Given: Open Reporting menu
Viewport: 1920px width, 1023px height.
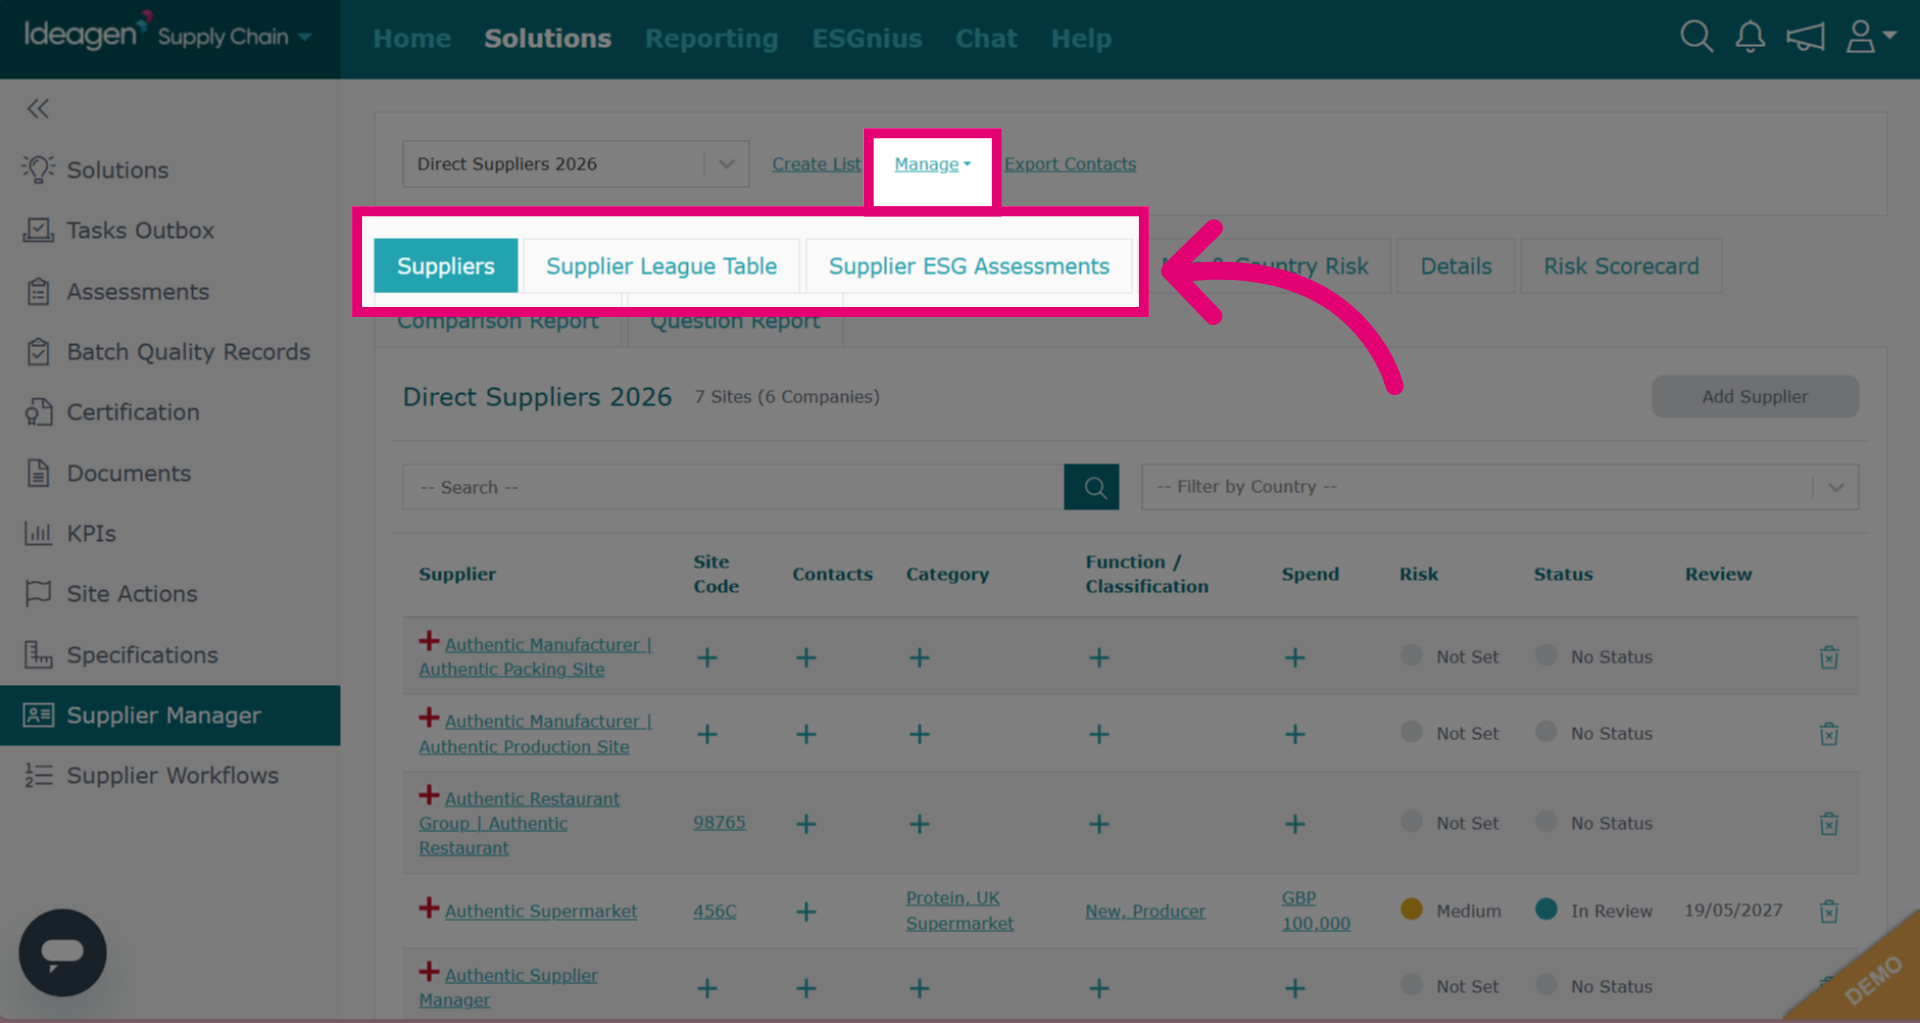Looking at the screenshot, I should (x=711, y=38).
